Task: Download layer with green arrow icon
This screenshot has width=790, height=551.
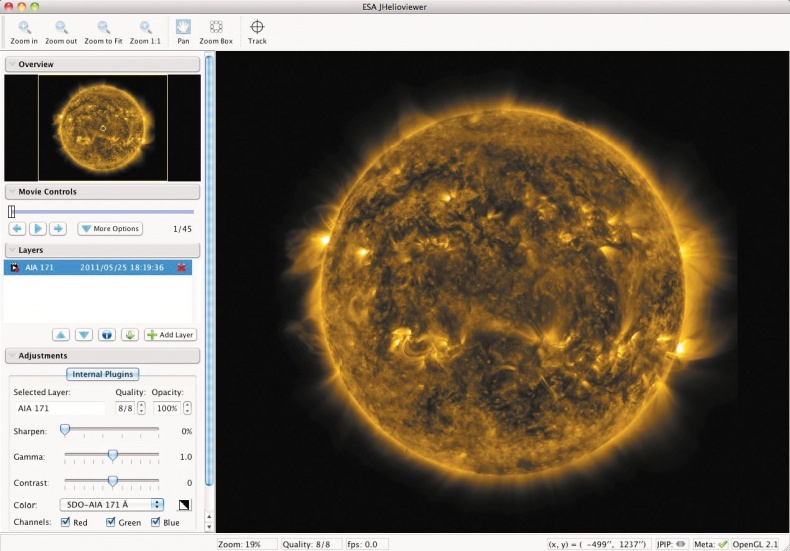Action: click(130, 334)
